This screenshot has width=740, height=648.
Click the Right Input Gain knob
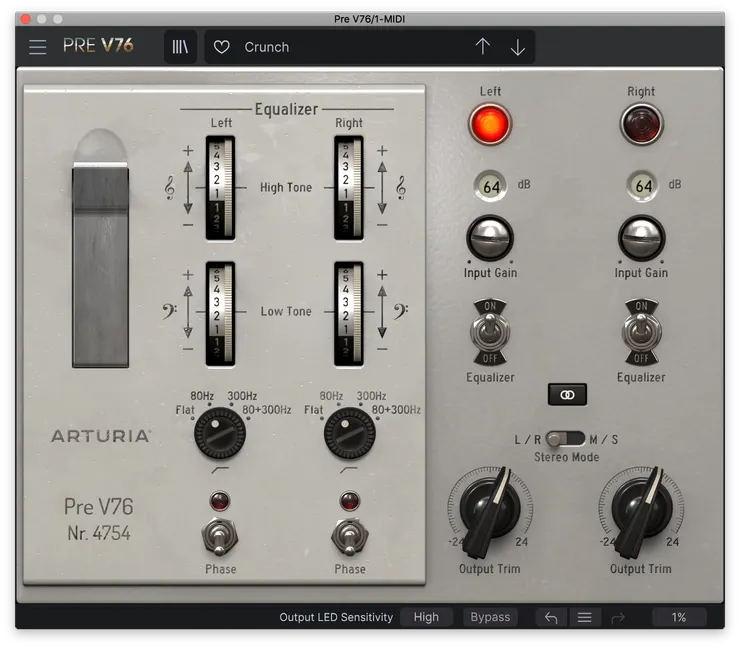(641, 238)
